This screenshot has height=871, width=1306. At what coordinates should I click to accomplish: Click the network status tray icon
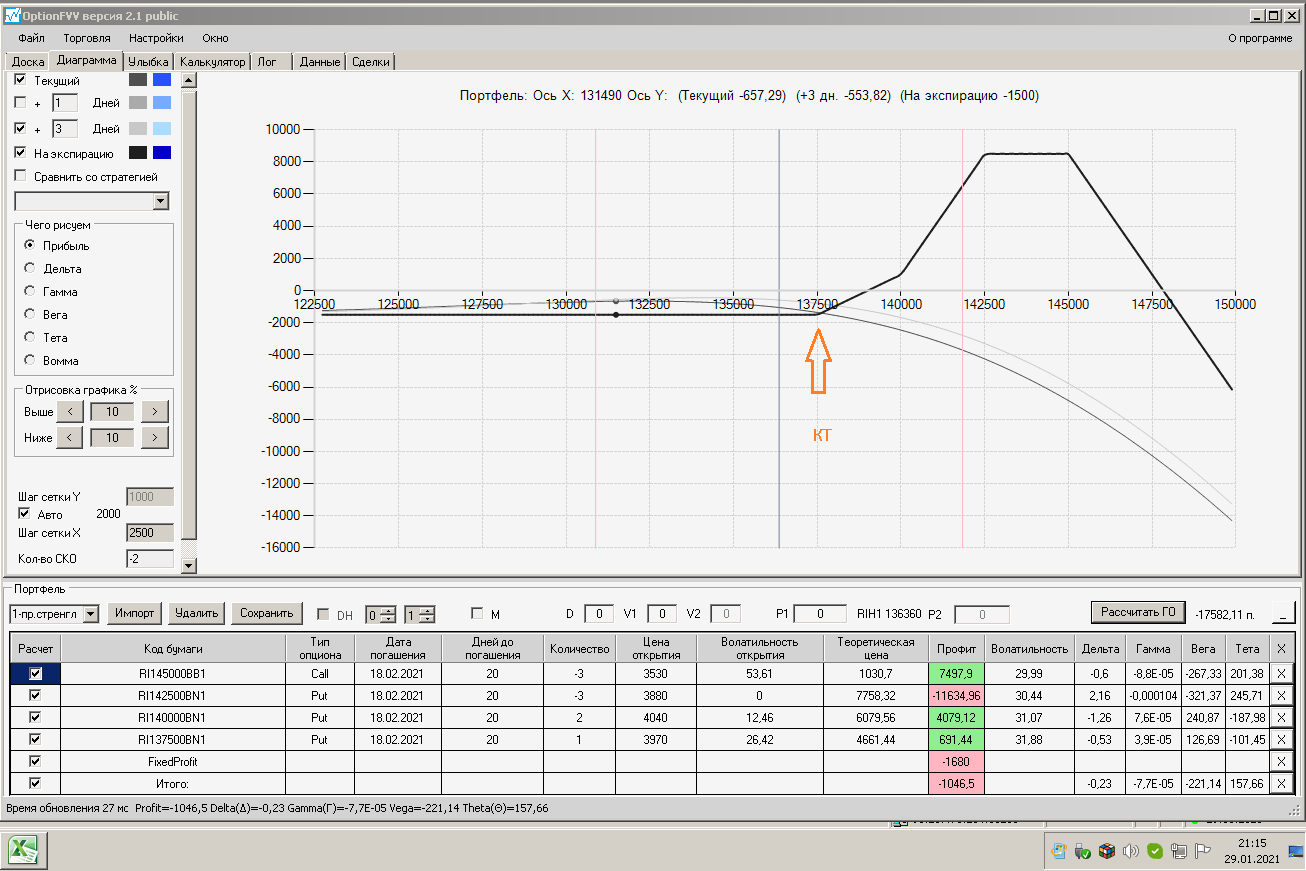coord(1179,851)
